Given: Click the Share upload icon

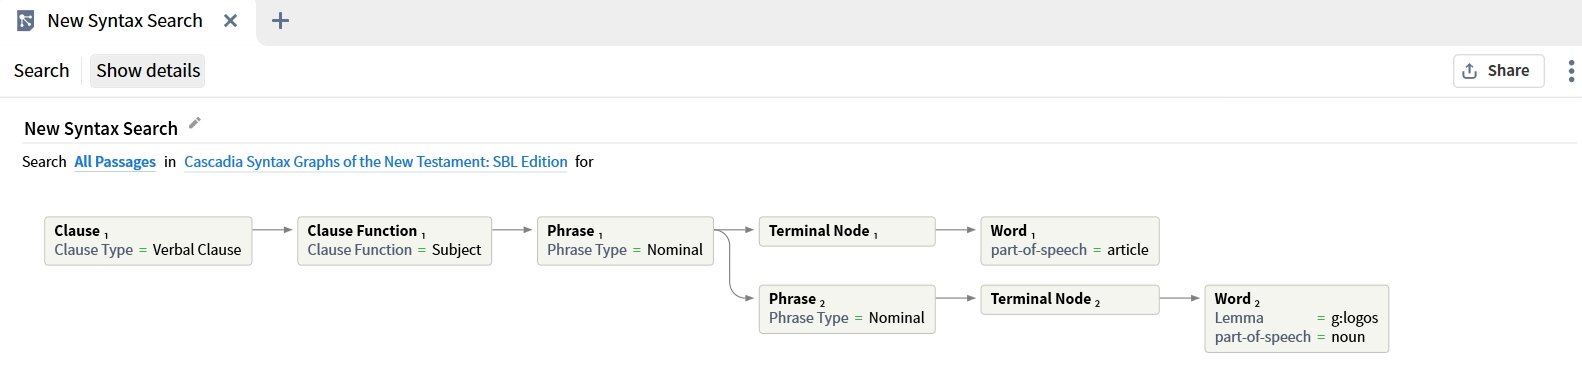Looking at the screenshot, I should (x=1469, y=71).
